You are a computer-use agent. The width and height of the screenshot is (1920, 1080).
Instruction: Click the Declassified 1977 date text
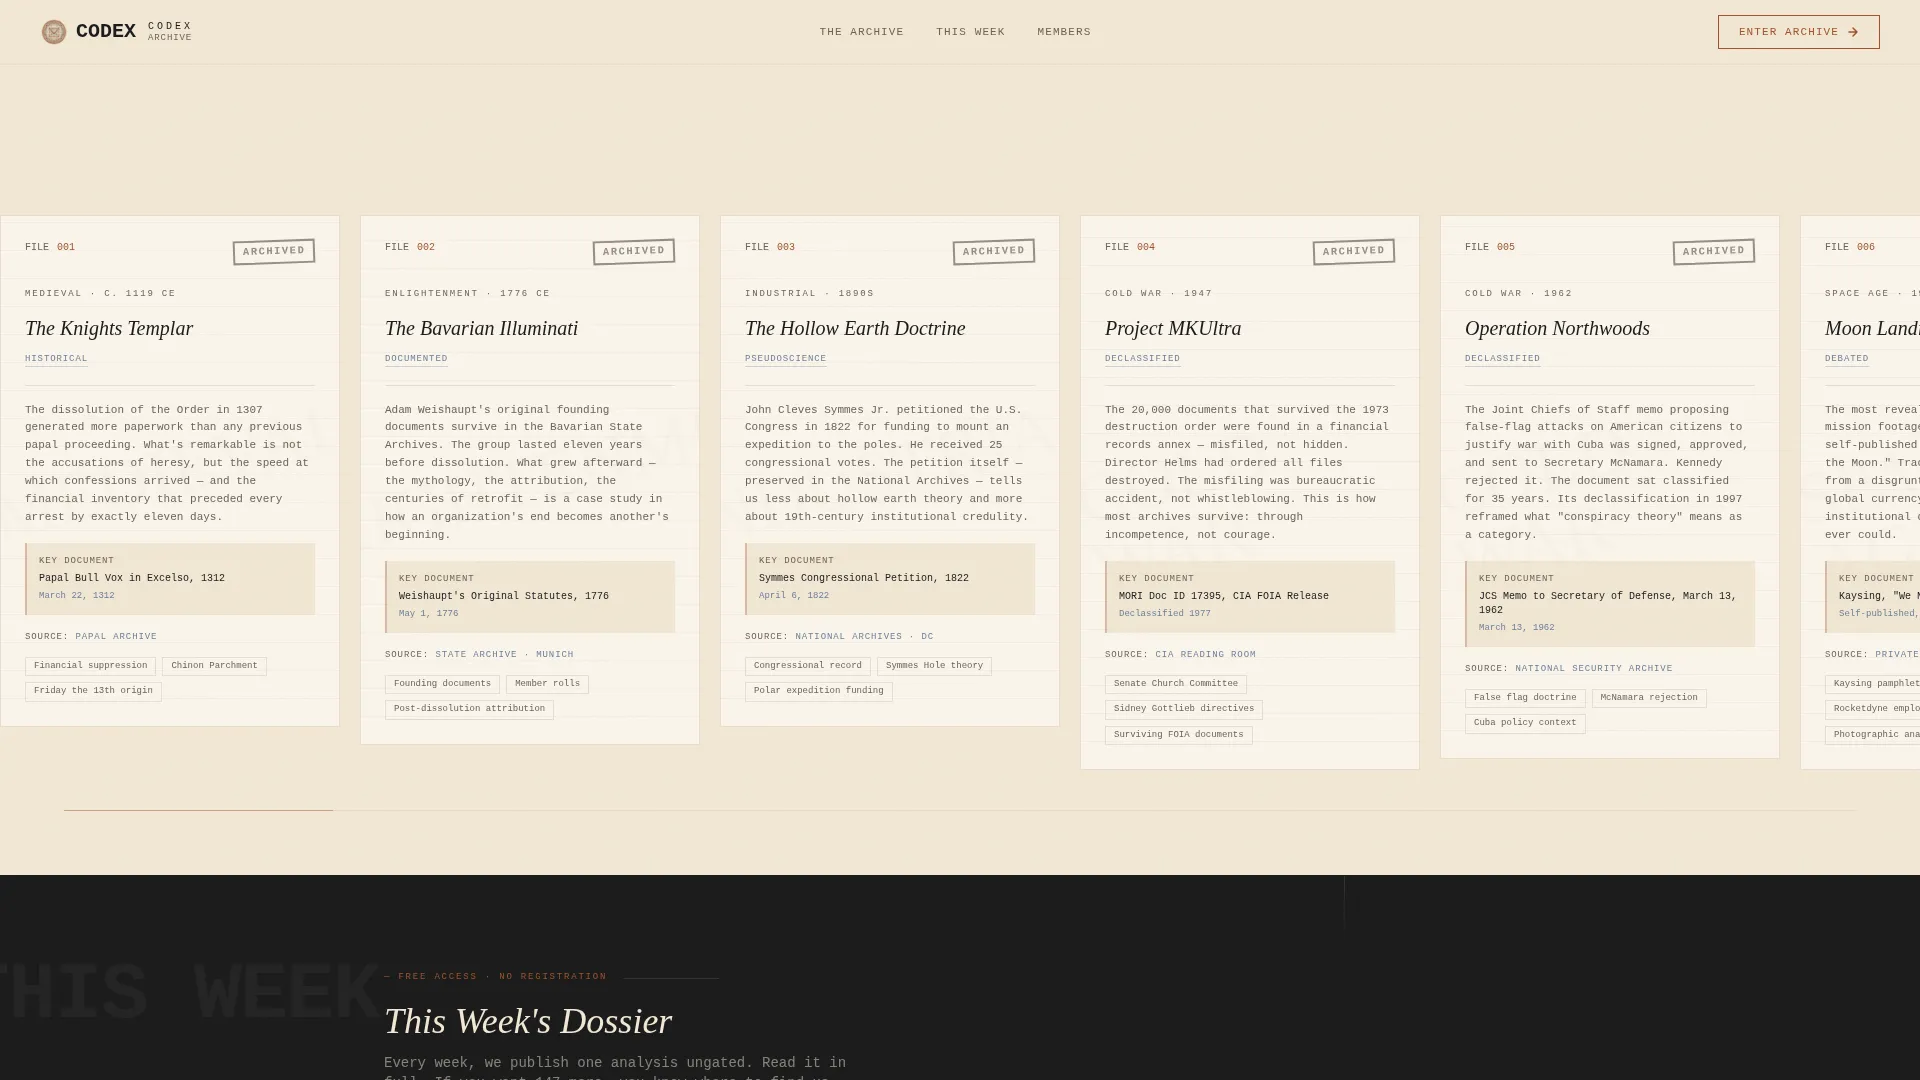(x=1164, y=614)
